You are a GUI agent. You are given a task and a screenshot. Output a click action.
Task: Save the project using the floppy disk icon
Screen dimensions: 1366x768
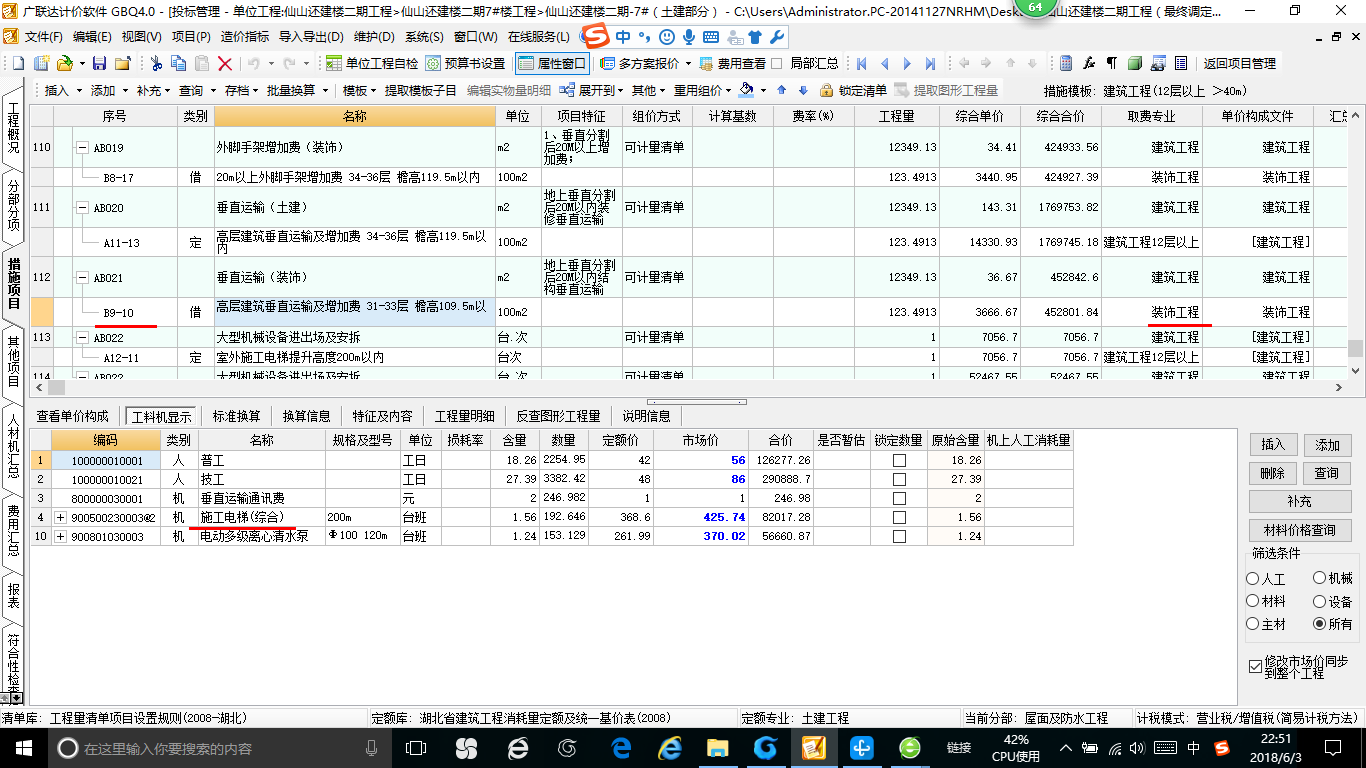coord(98,63)
